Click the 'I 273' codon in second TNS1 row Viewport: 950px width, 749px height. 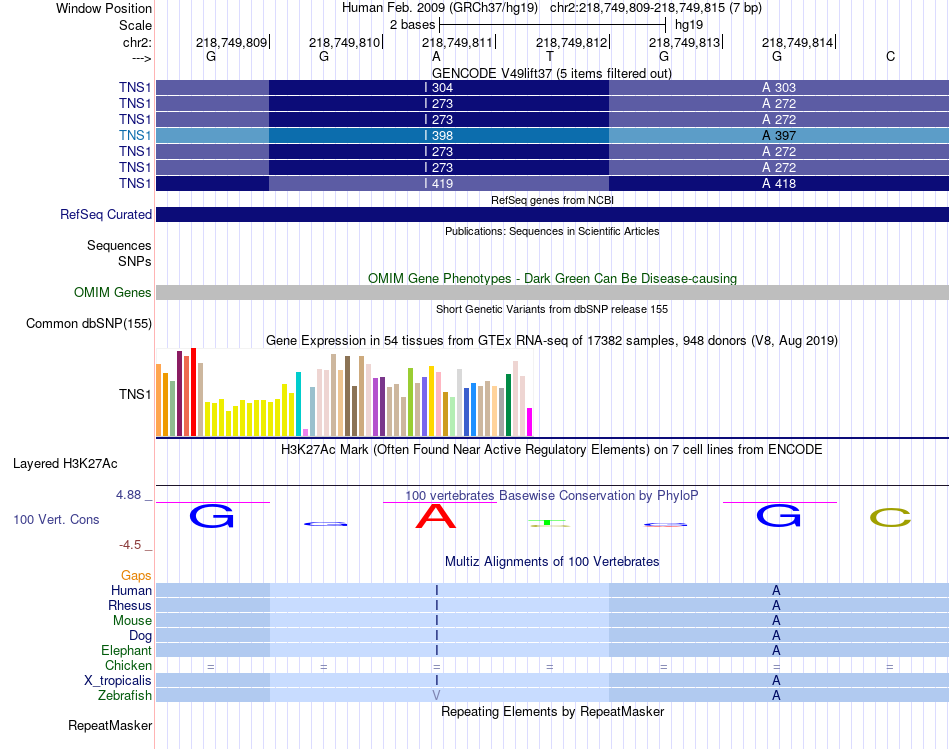coord(439,104)
